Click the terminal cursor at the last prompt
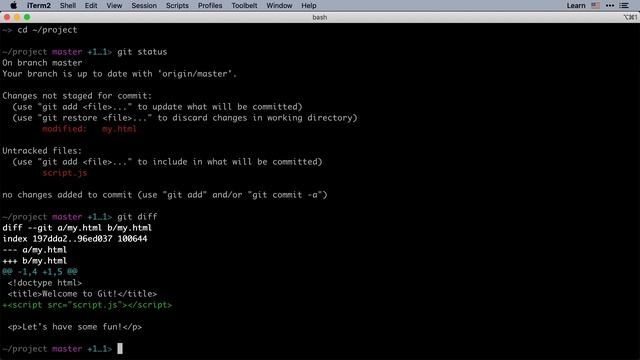The image size is (640, 360). tap(120, 349)
